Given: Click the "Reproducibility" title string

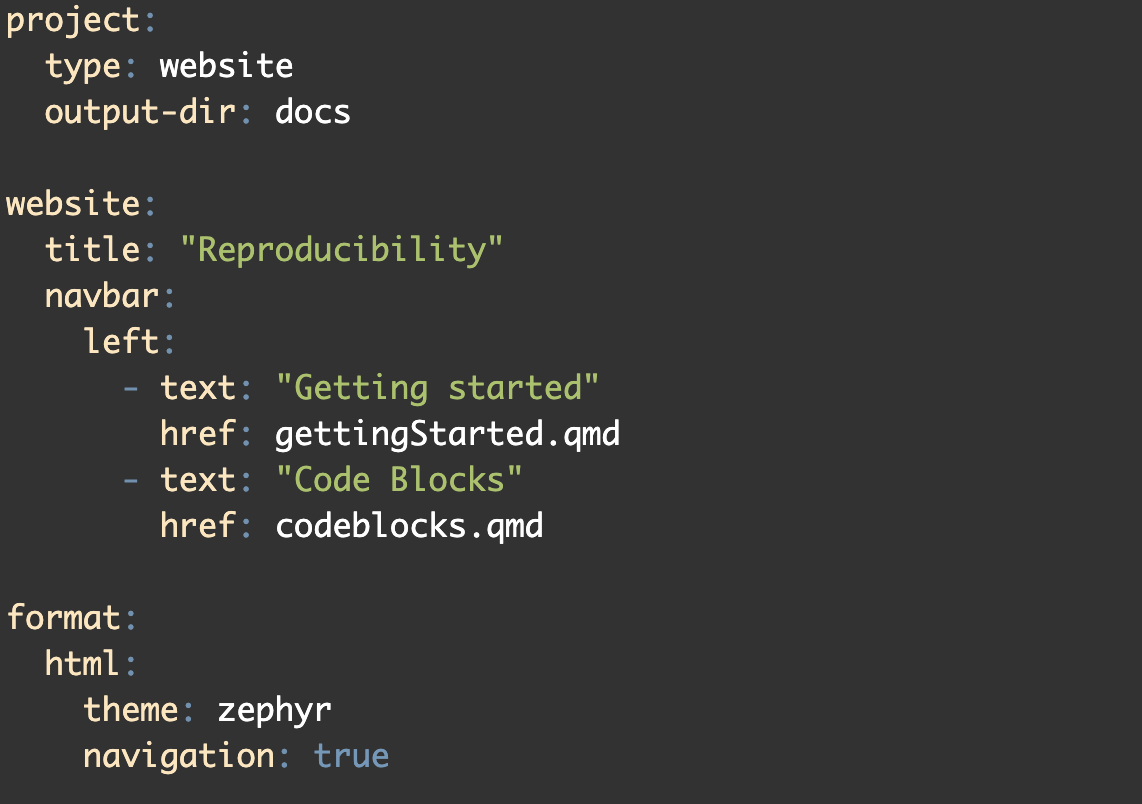Looking at the screenshot, I should coord(341,250).
